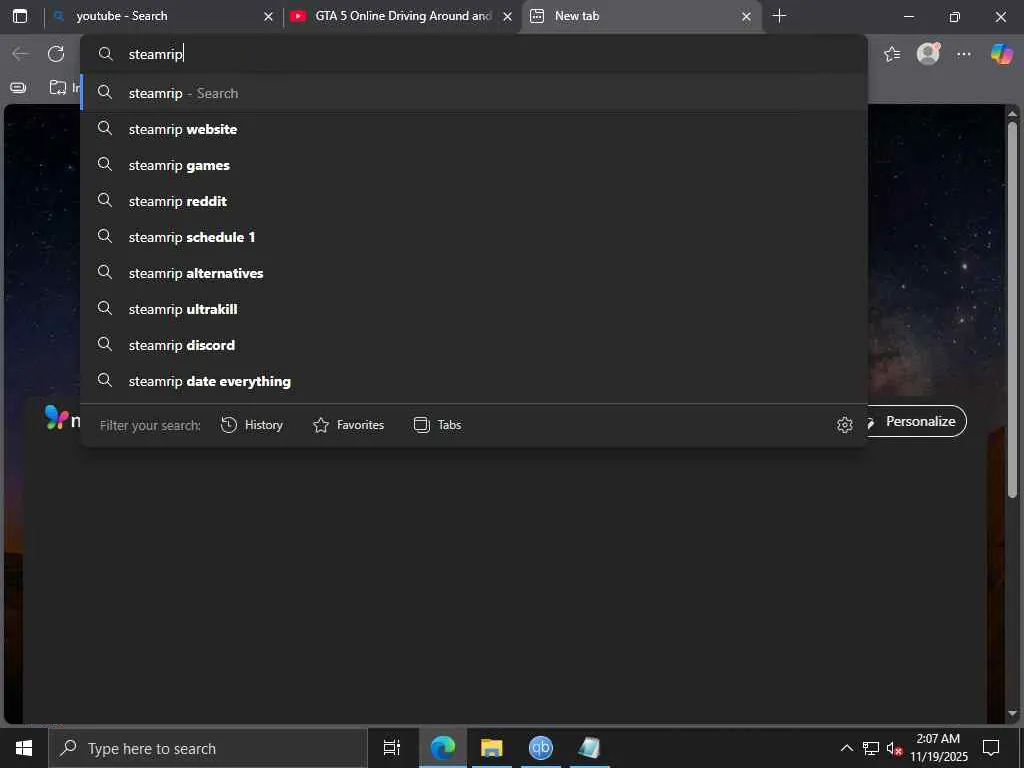Open the tab actions menu icon

(20, 16)
